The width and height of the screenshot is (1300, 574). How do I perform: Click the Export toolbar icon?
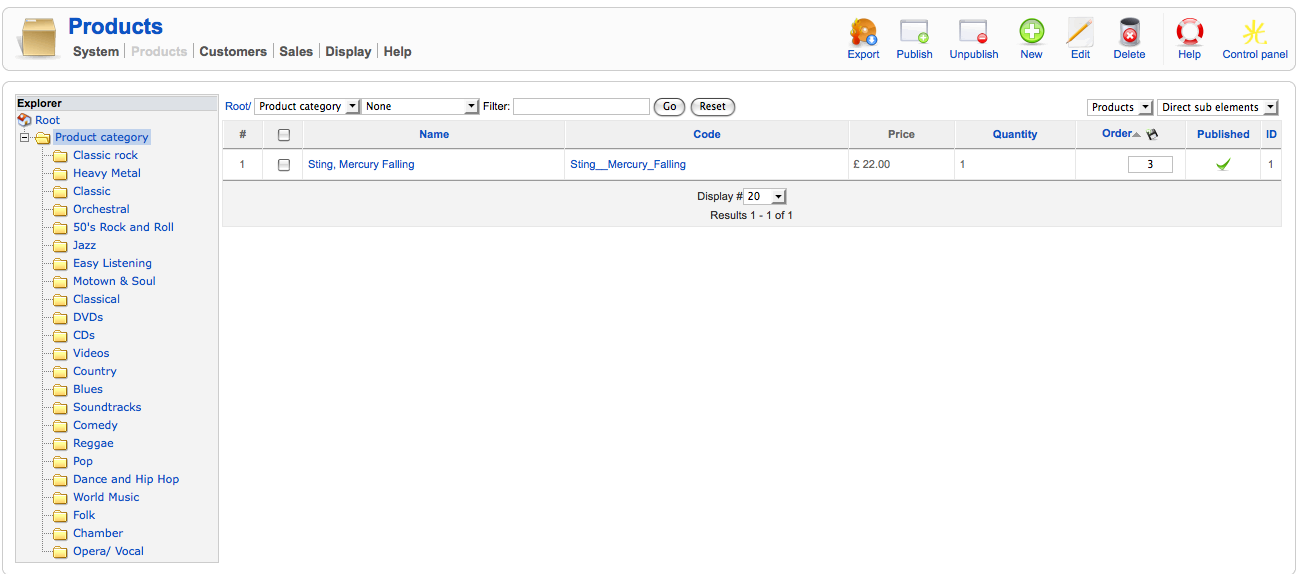pos(863,32)
